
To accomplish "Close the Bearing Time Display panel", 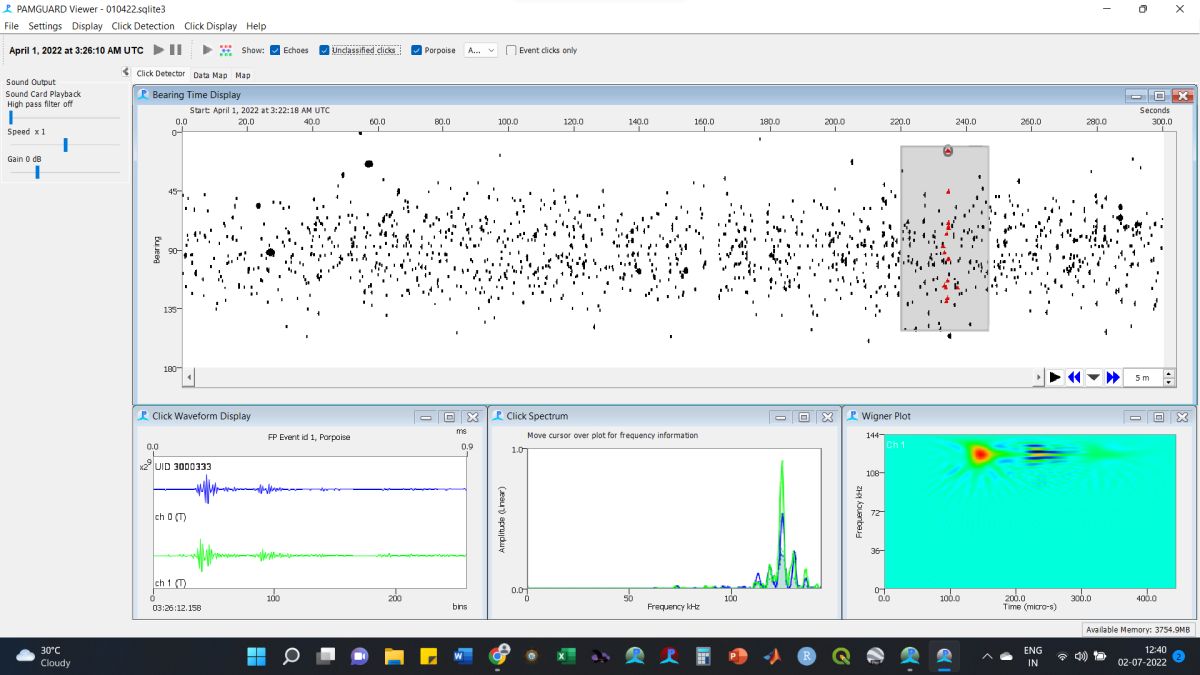I will (1183, 96).
